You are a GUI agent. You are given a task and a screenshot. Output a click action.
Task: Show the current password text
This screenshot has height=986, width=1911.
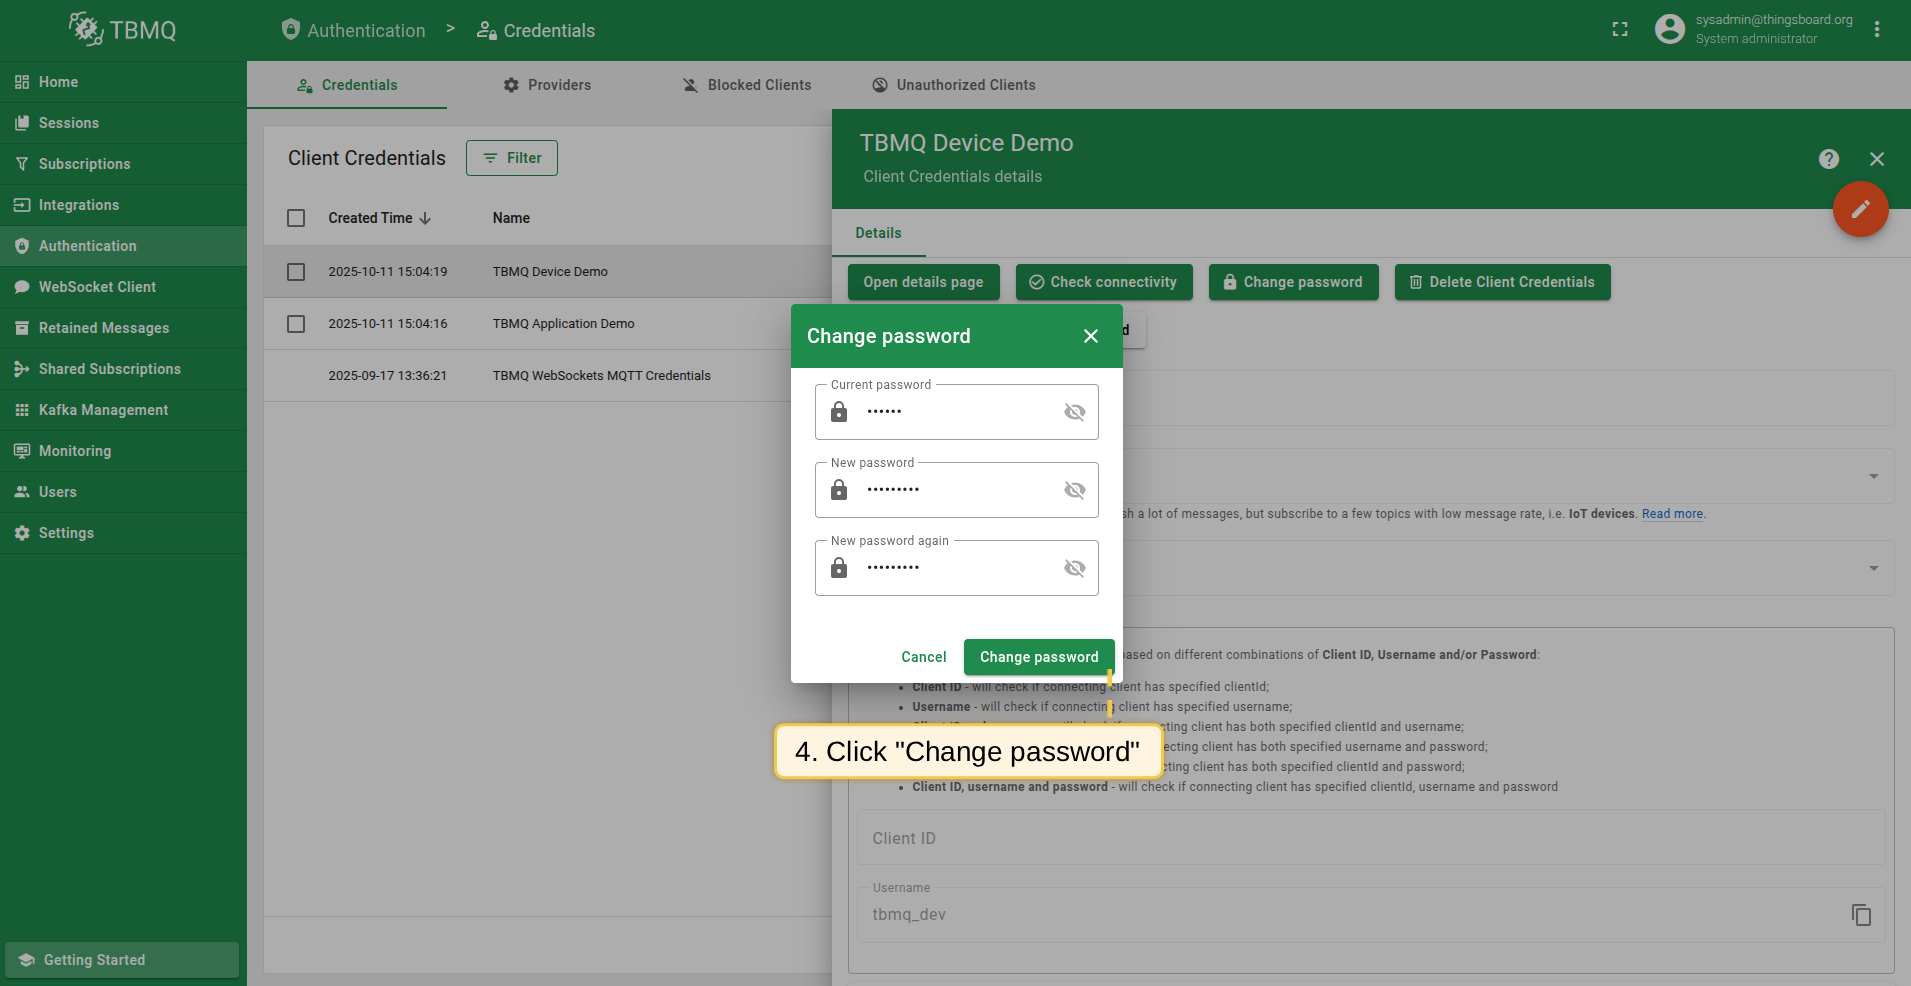(x=1075, y=412)
